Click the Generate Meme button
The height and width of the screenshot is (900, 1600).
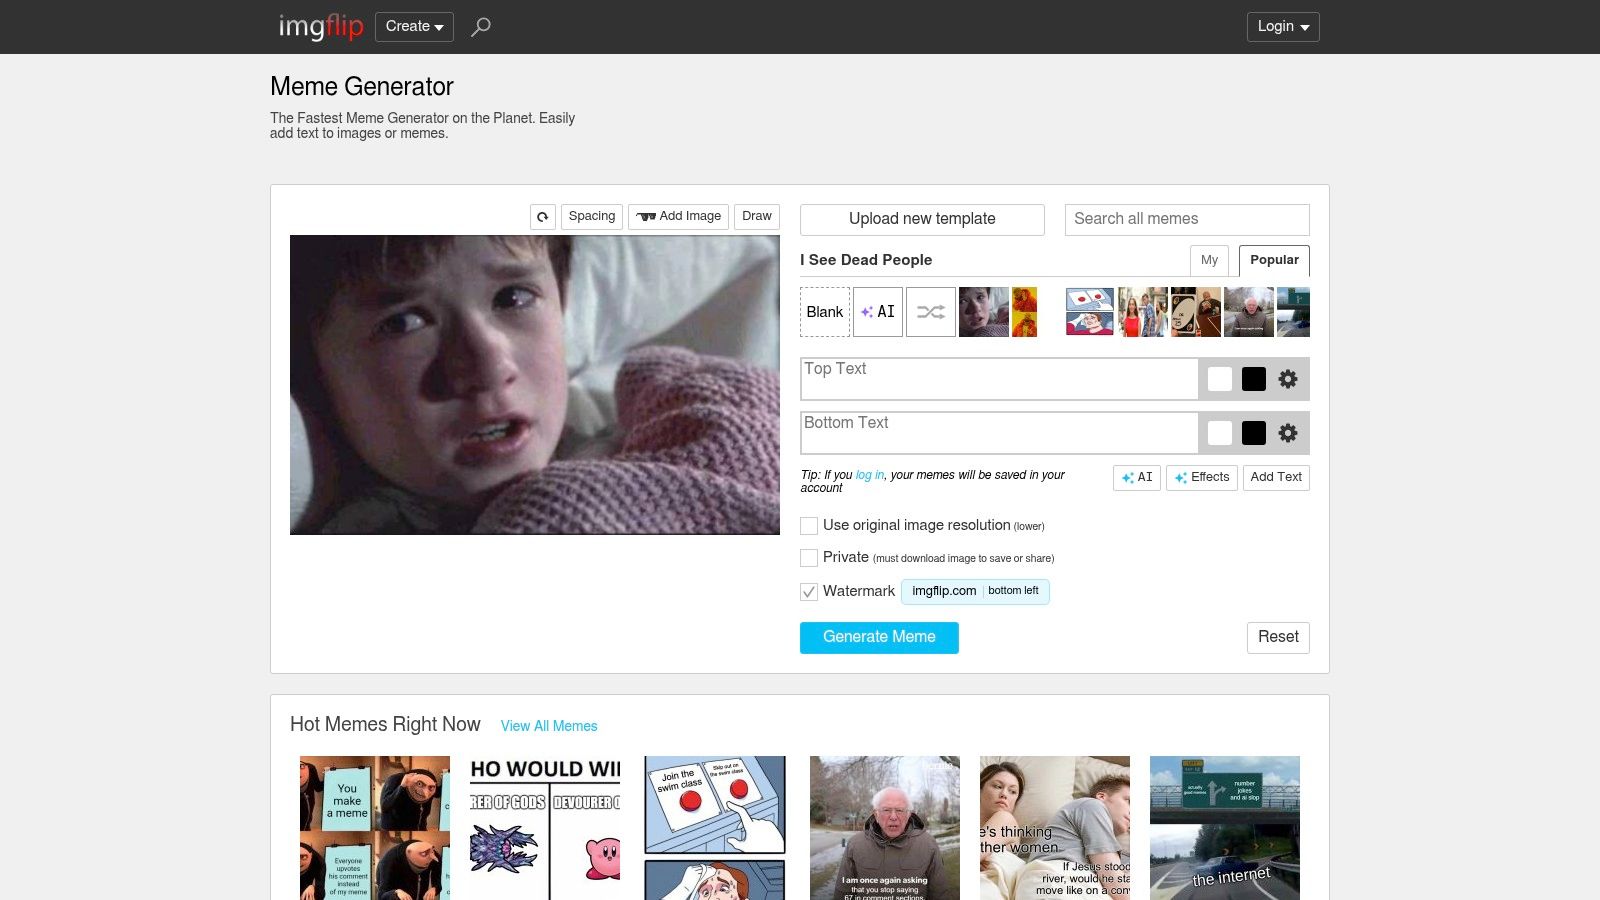[x=879, y=638]
